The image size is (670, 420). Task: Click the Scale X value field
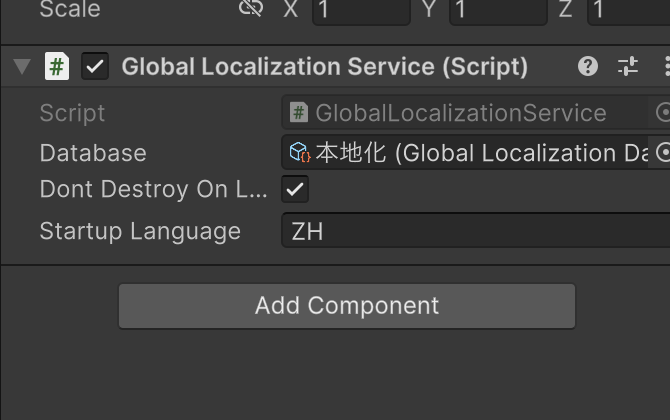[x=360, y=10]
